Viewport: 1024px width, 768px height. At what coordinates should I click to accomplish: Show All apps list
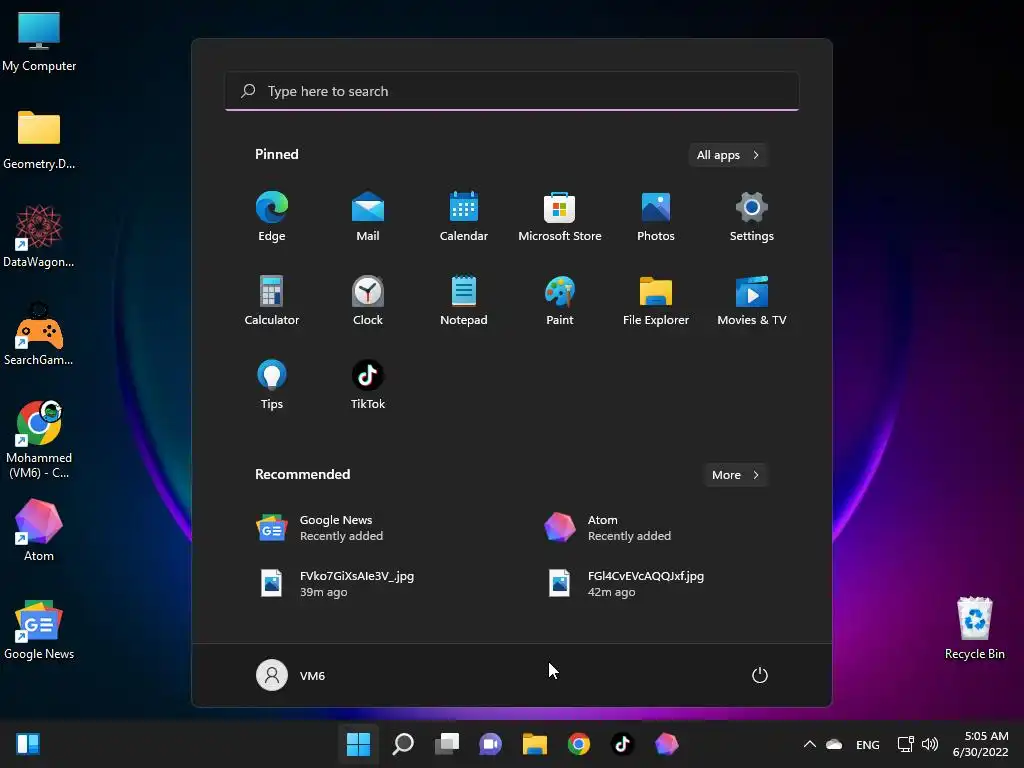click(x=728, y=155)
